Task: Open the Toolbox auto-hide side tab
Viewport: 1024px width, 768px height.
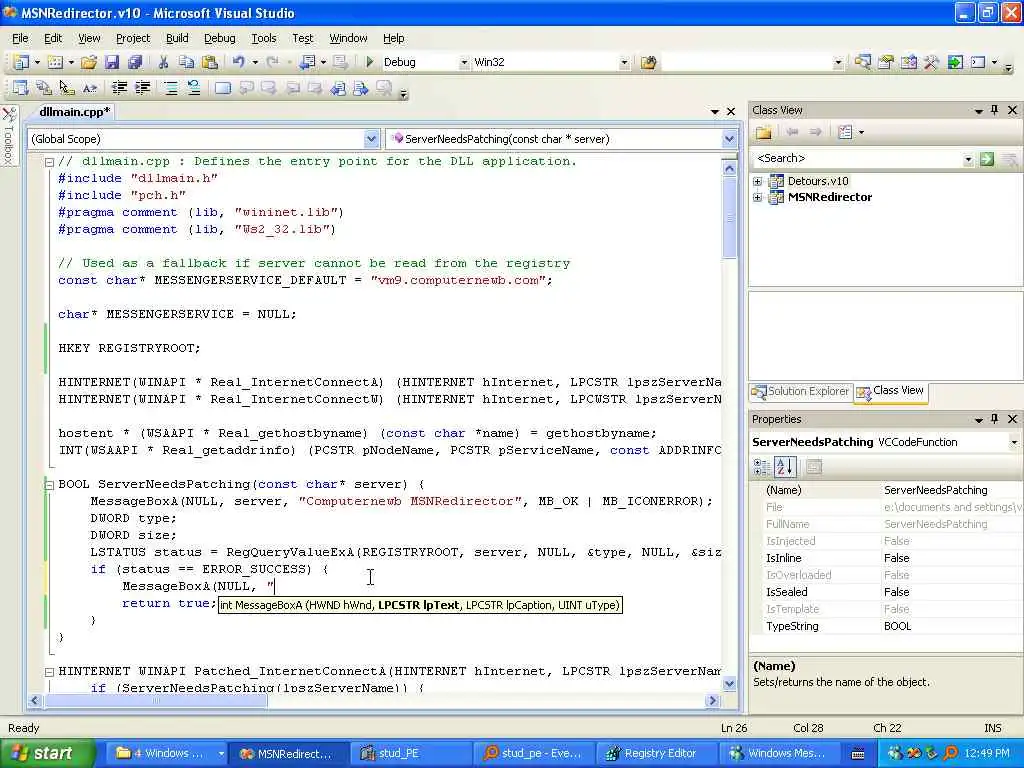Action: click(x=8, y=135)
